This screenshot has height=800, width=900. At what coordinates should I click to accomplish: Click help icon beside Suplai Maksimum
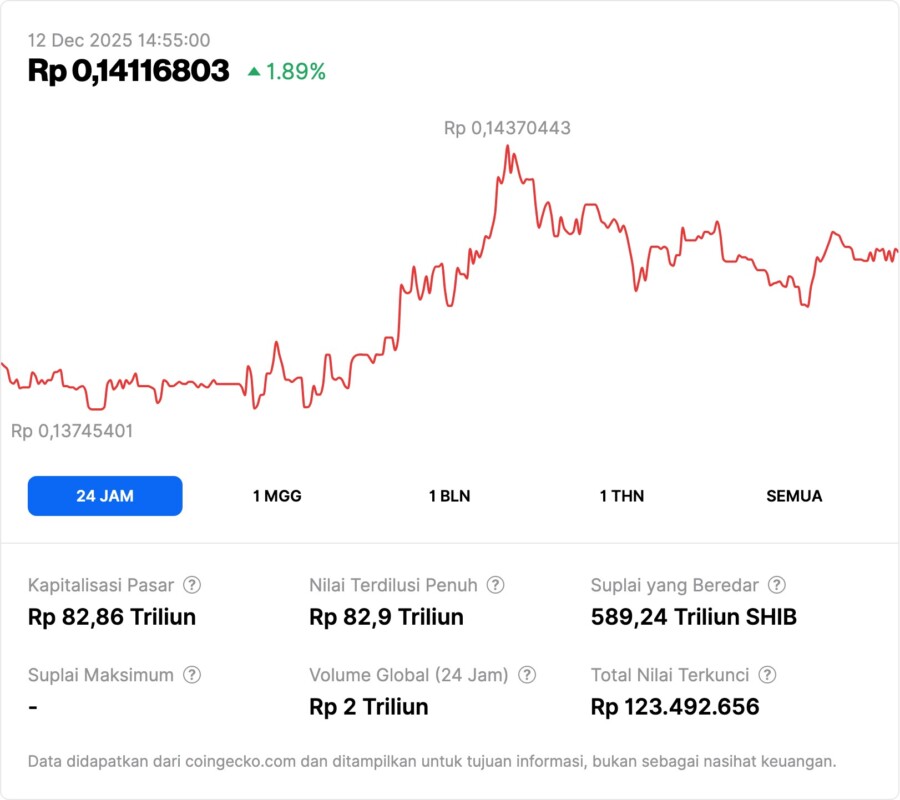tap(191, 675)
